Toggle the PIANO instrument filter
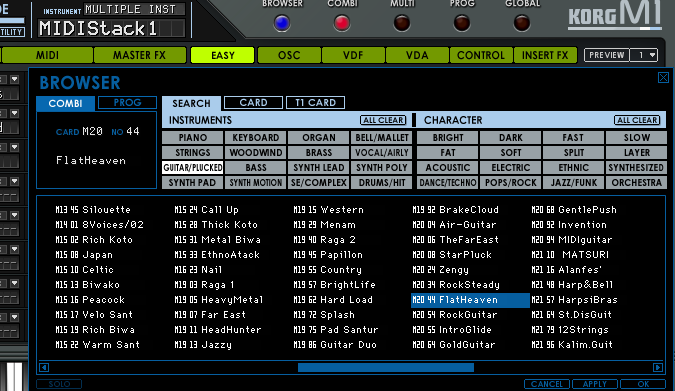Screen dimensions: 675x391 [x=193, y=138]
